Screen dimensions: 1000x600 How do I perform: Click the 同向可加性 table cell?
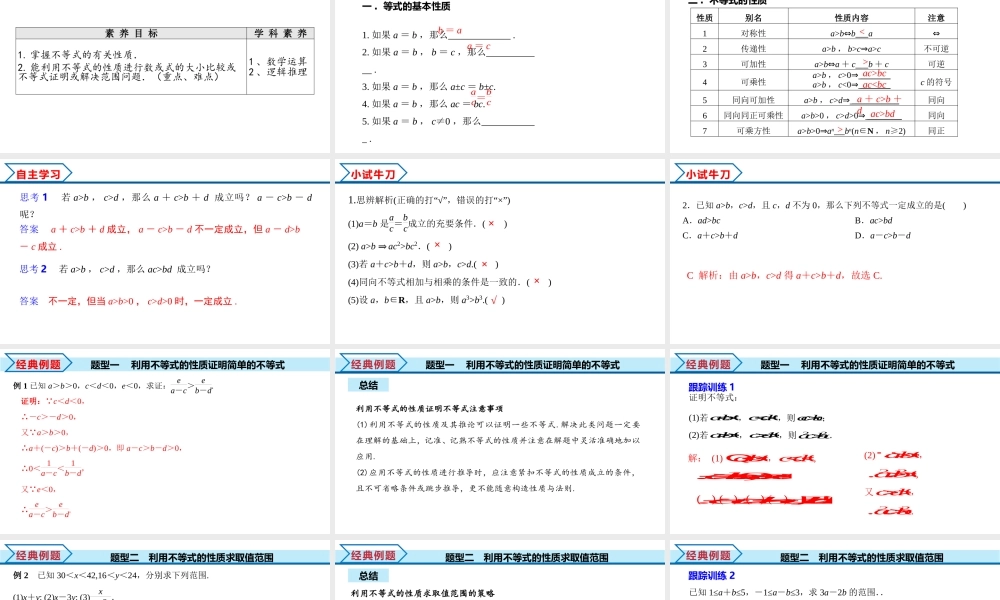[x=753, y=99]
